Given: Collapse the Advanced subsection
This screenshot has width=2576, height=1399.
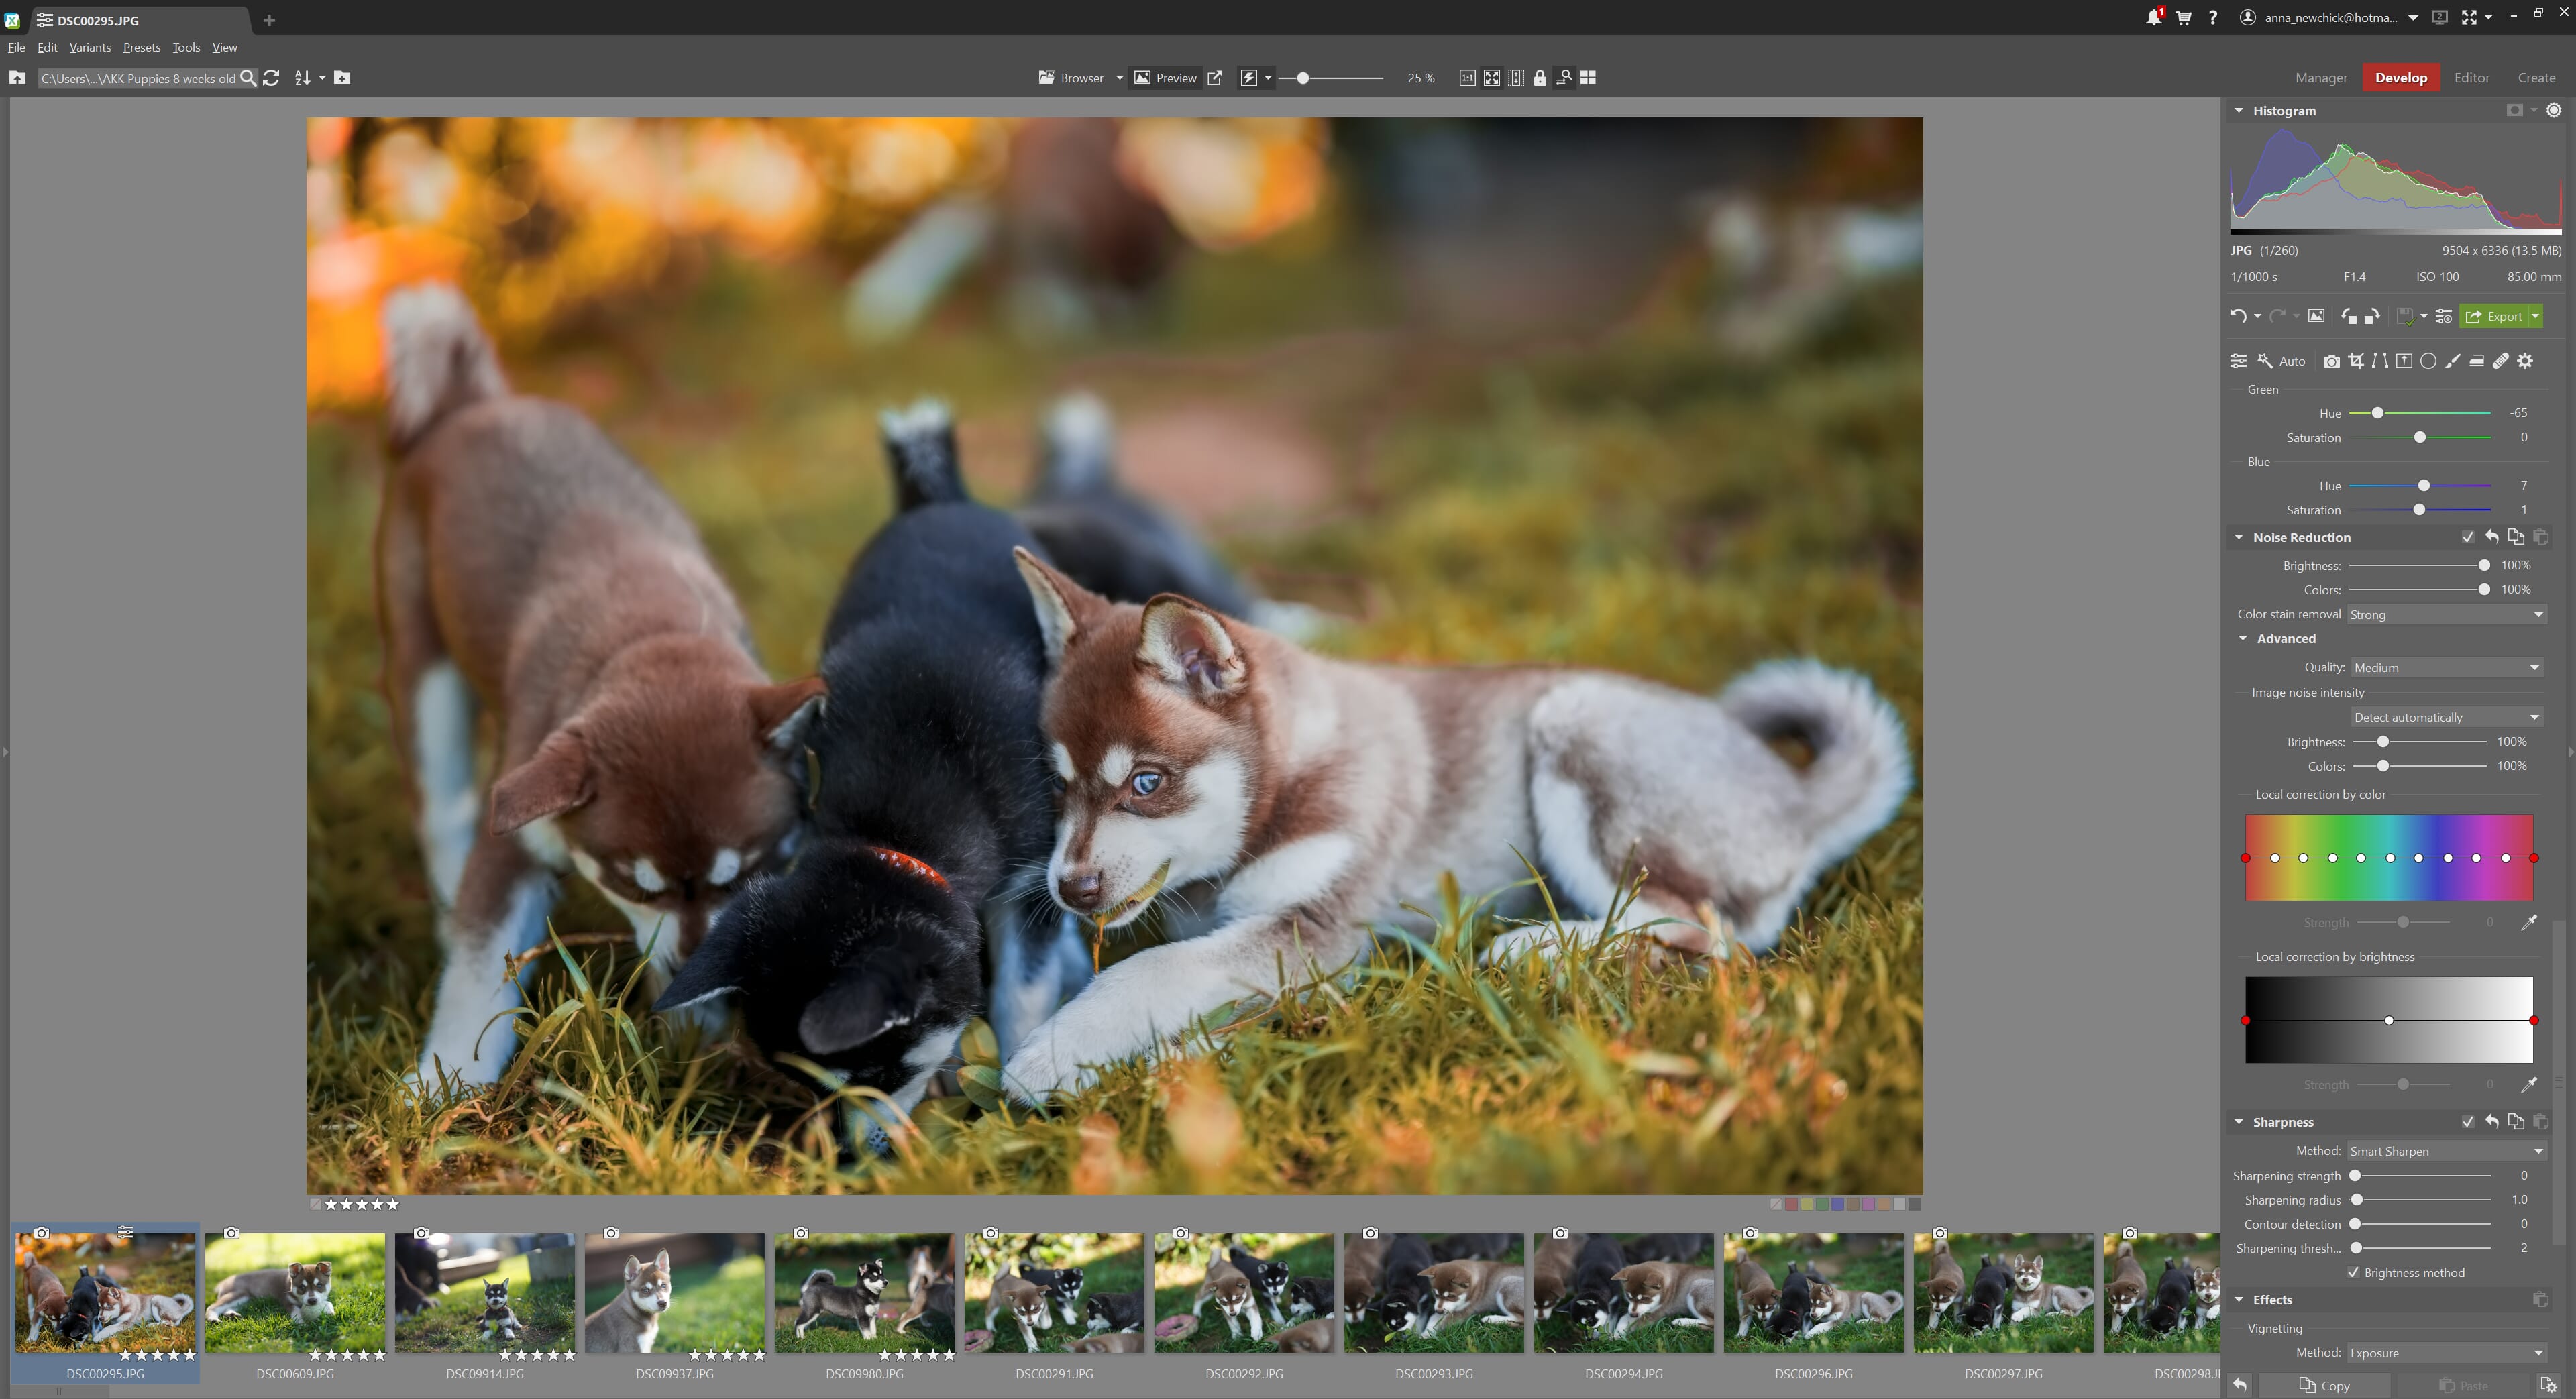Looking at the screenshot, I should (2242, 638).
